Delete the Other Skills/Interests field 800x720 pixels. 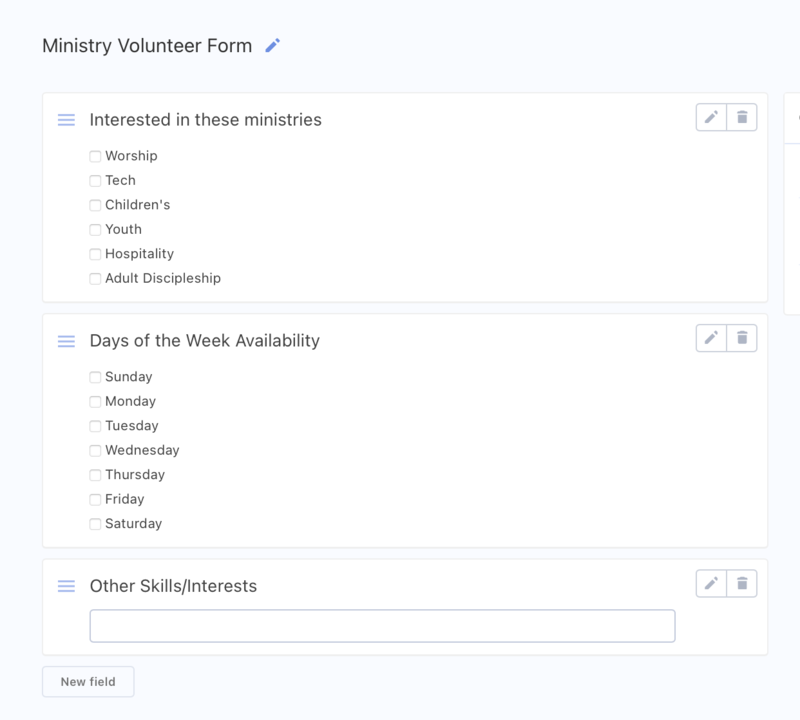(741, 583)
